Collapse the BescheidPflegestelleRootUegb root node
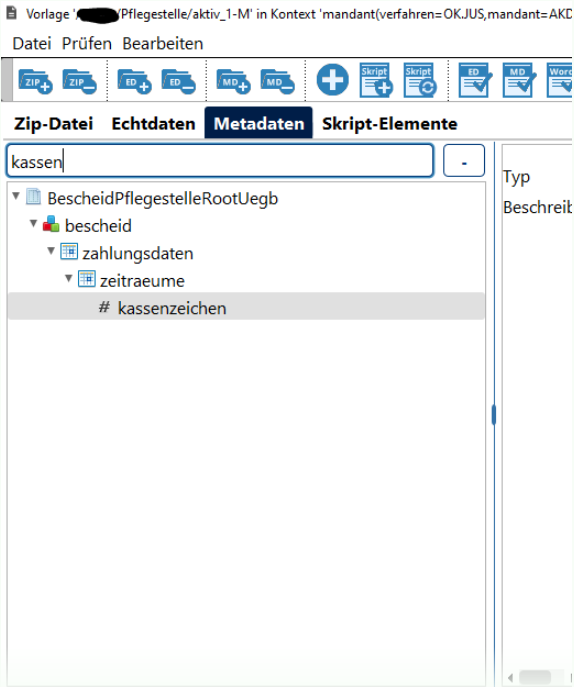 pyautogui.click(x=16, y=196)
